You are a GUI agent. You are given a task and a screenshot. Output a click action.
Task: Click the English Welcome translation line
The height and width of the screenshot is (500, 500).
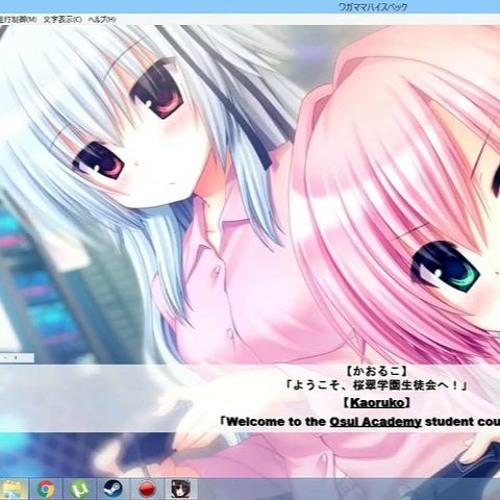pos(360,422)
